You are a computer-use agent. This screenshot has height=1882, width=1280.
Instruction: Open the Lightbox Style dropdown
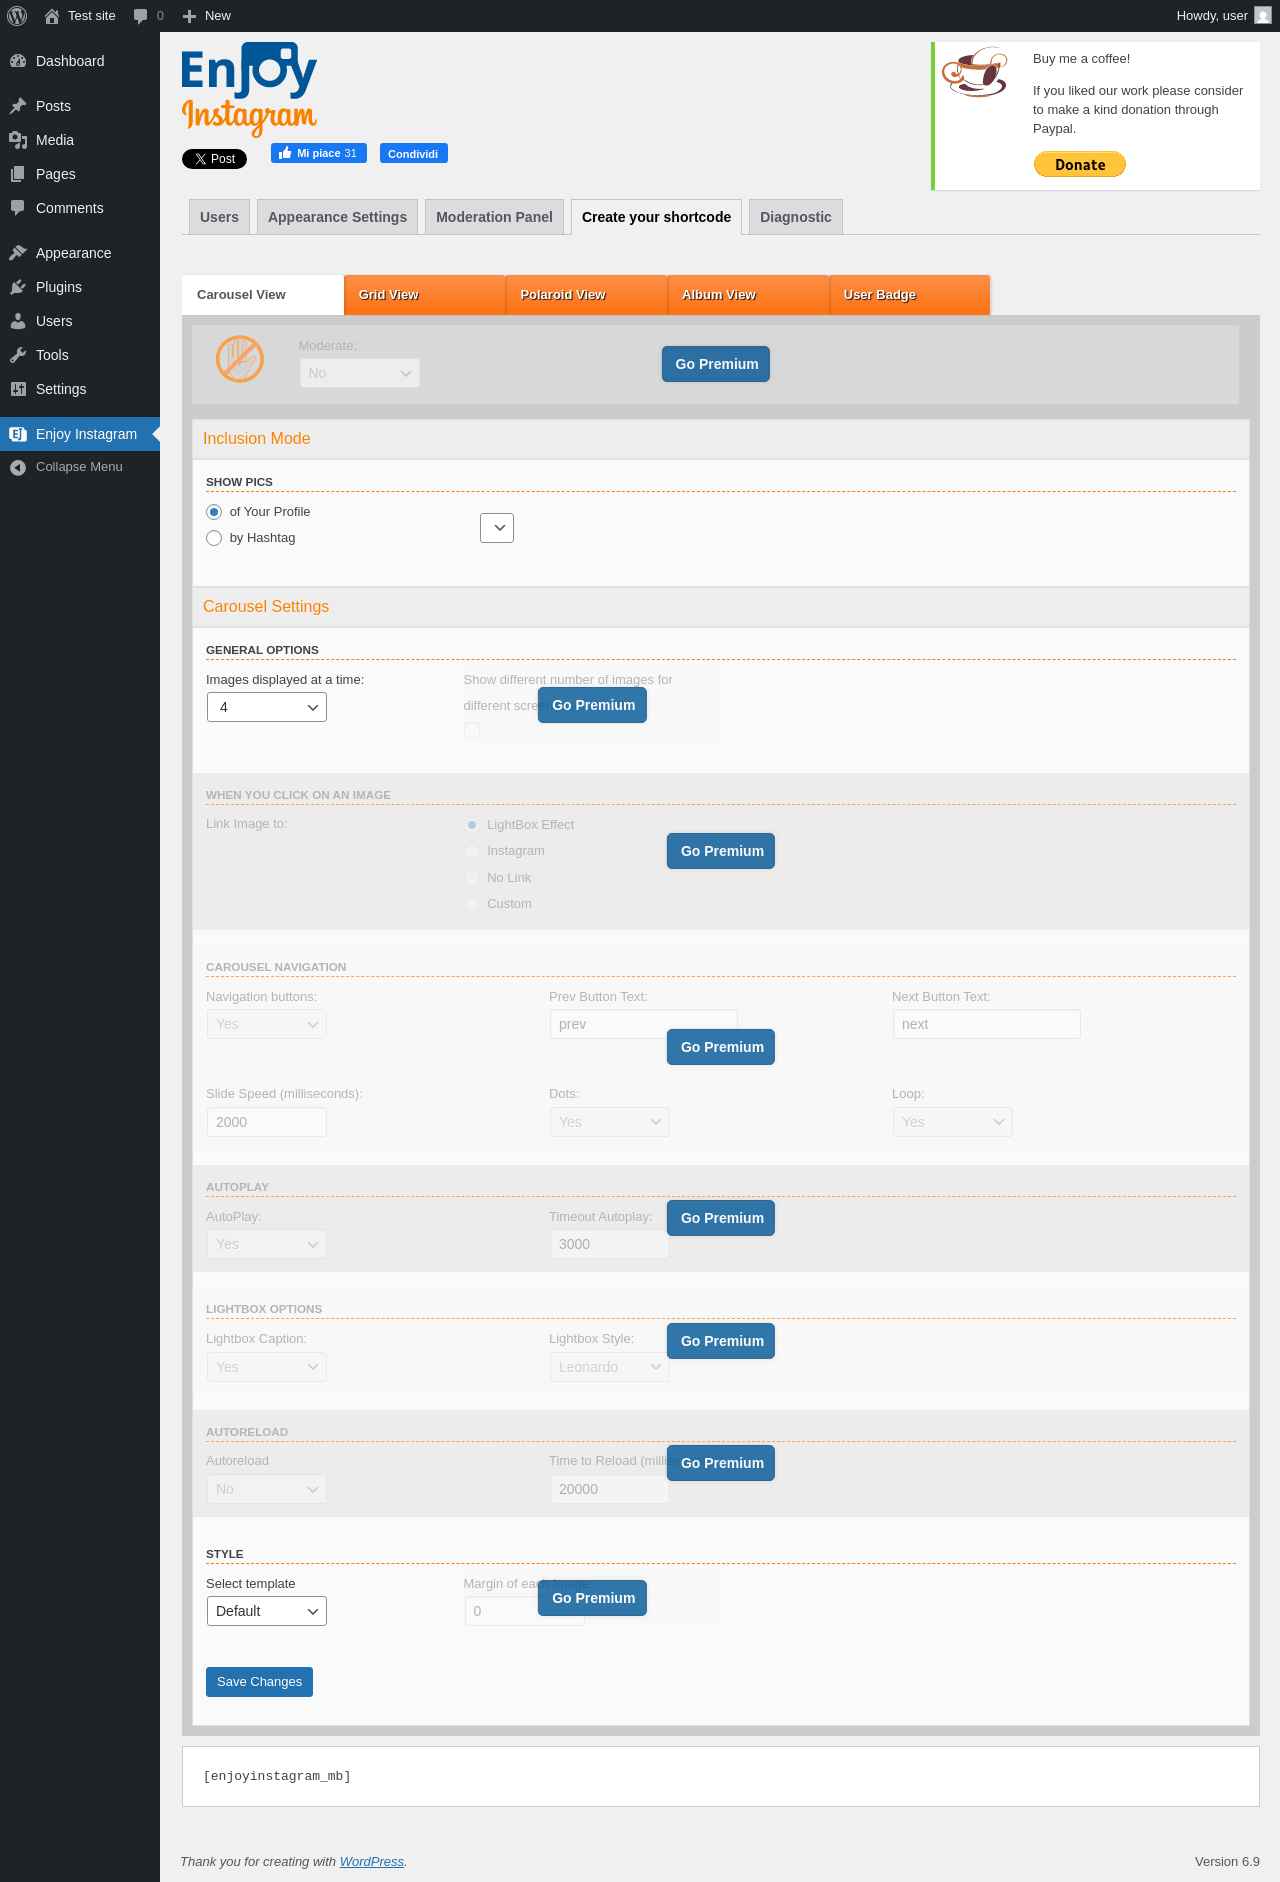click(x=610, y=1367)
